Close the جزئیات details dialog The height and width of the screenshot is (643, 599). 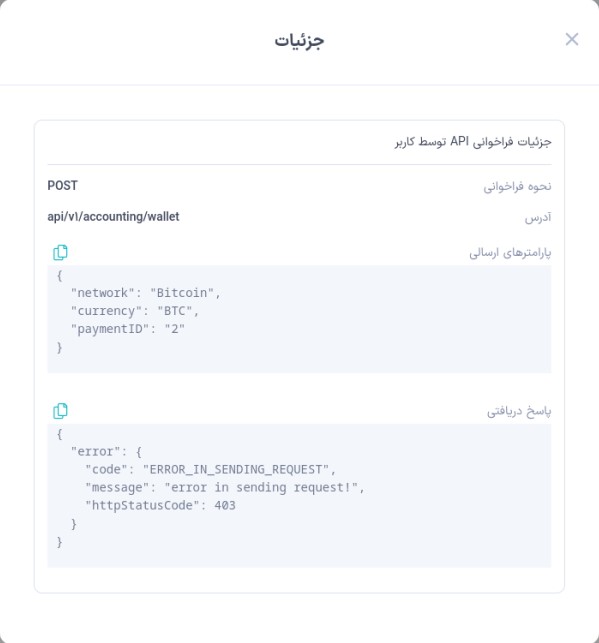click(572, 39)
